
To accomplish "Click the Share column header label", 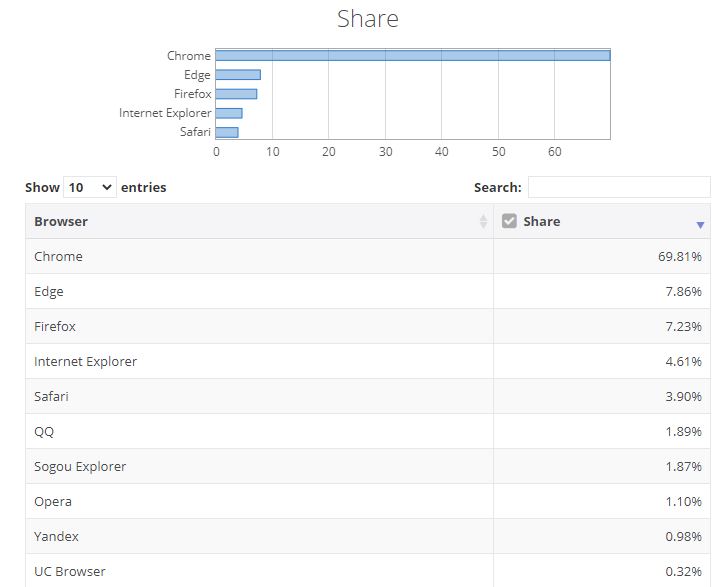I will click(541, 221).
